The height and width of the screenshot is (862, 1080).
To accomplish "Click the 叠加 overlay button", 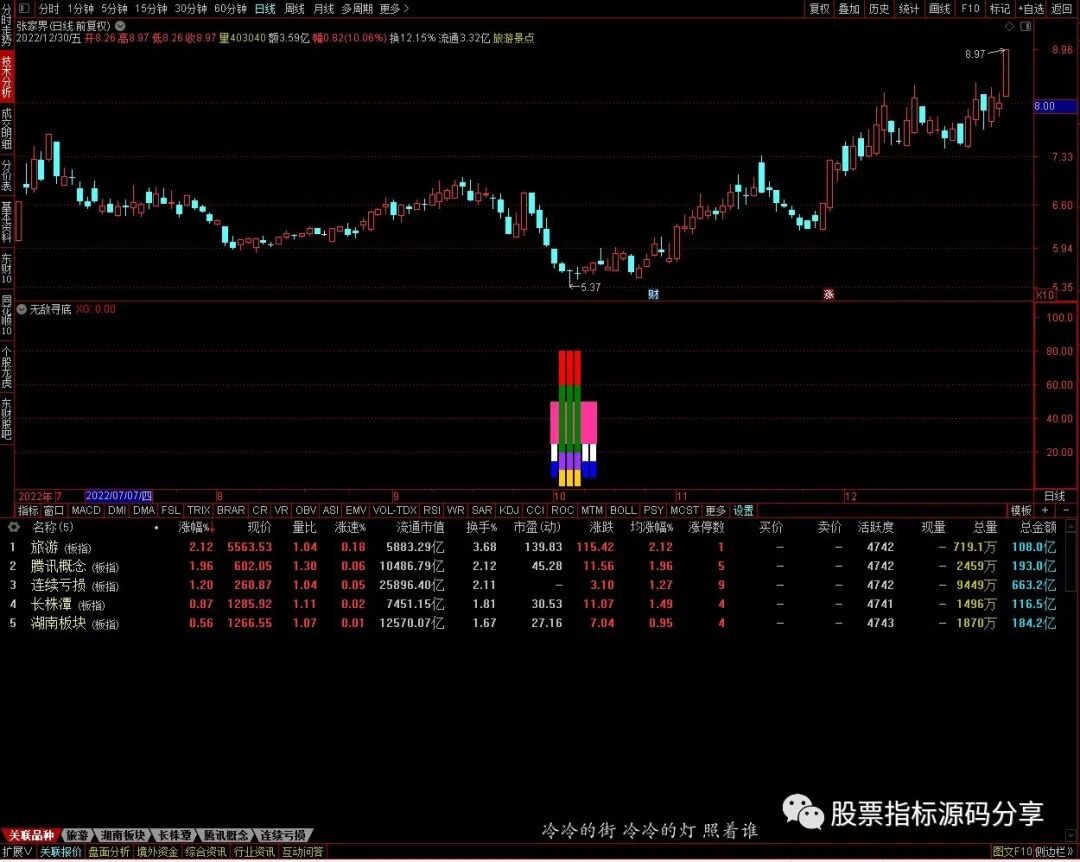I will (x=849, y=9).
